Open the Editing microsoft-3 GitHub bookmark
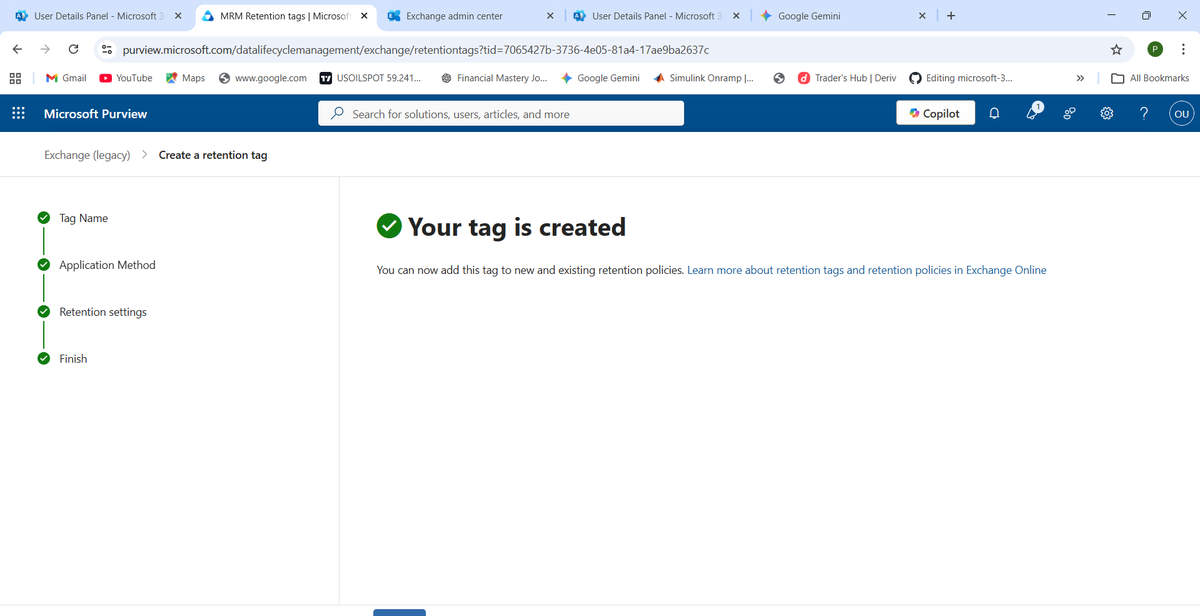This screenshot has width=1200, height=616. click(960, 78)
